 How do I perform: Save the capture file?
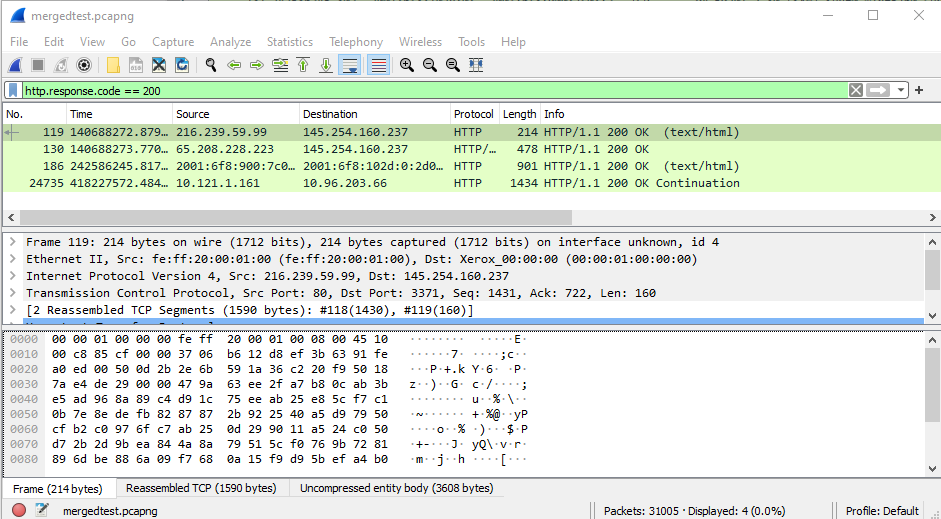(136, 65)
